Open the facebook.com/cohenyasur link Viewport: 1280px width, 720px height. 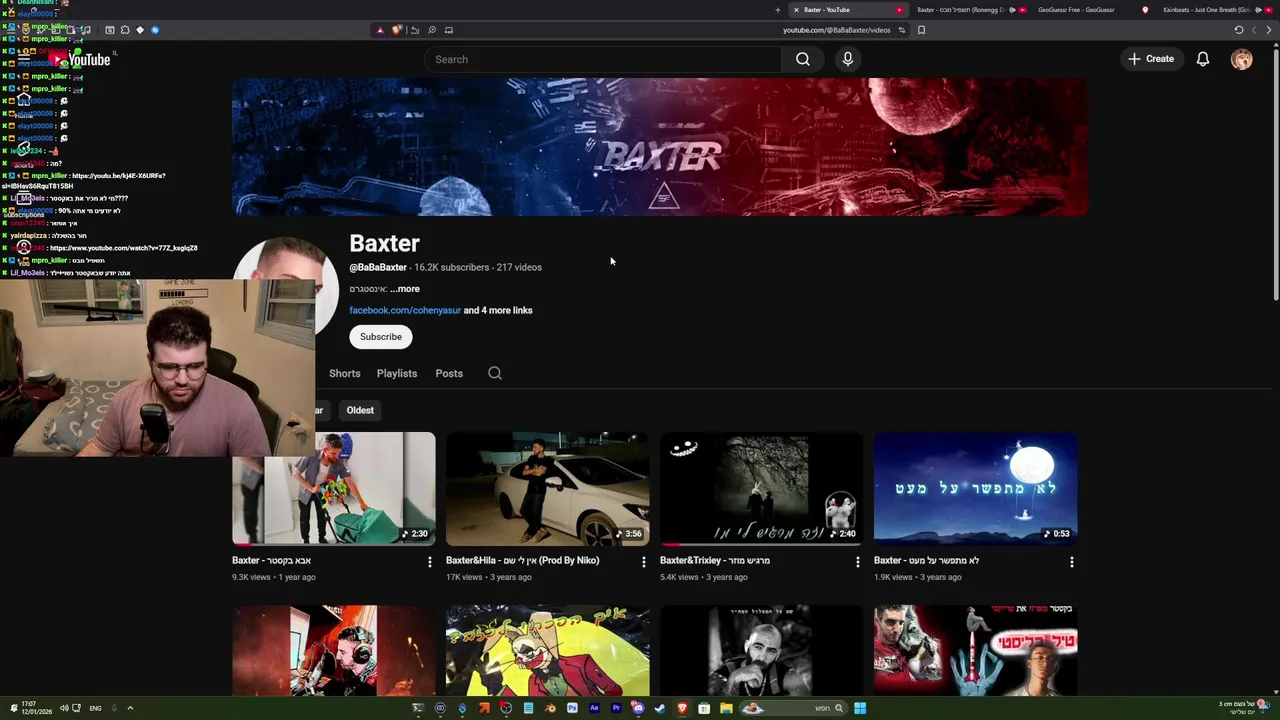tap(405, 310)
